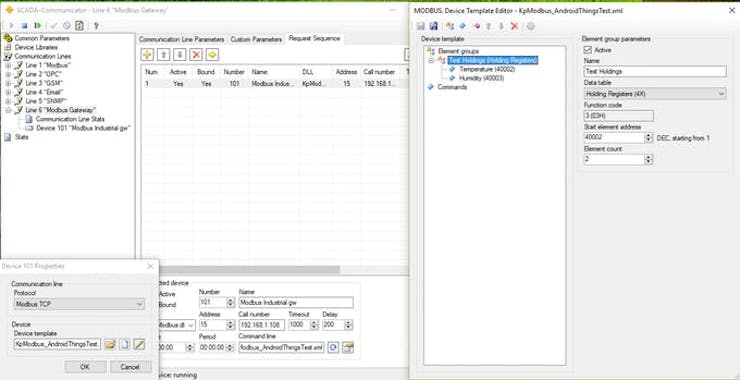Toggle the Active checkbox in Element group parameters

pyautogui.click(x=588, y=50)
